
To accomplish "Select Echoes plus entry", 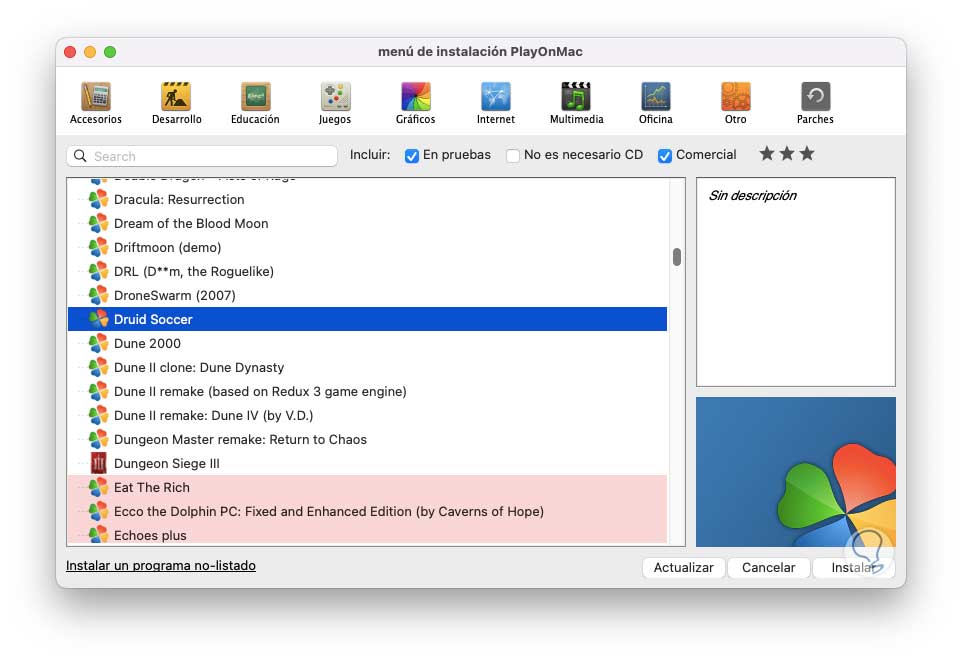I will click(x=367, y=534).
